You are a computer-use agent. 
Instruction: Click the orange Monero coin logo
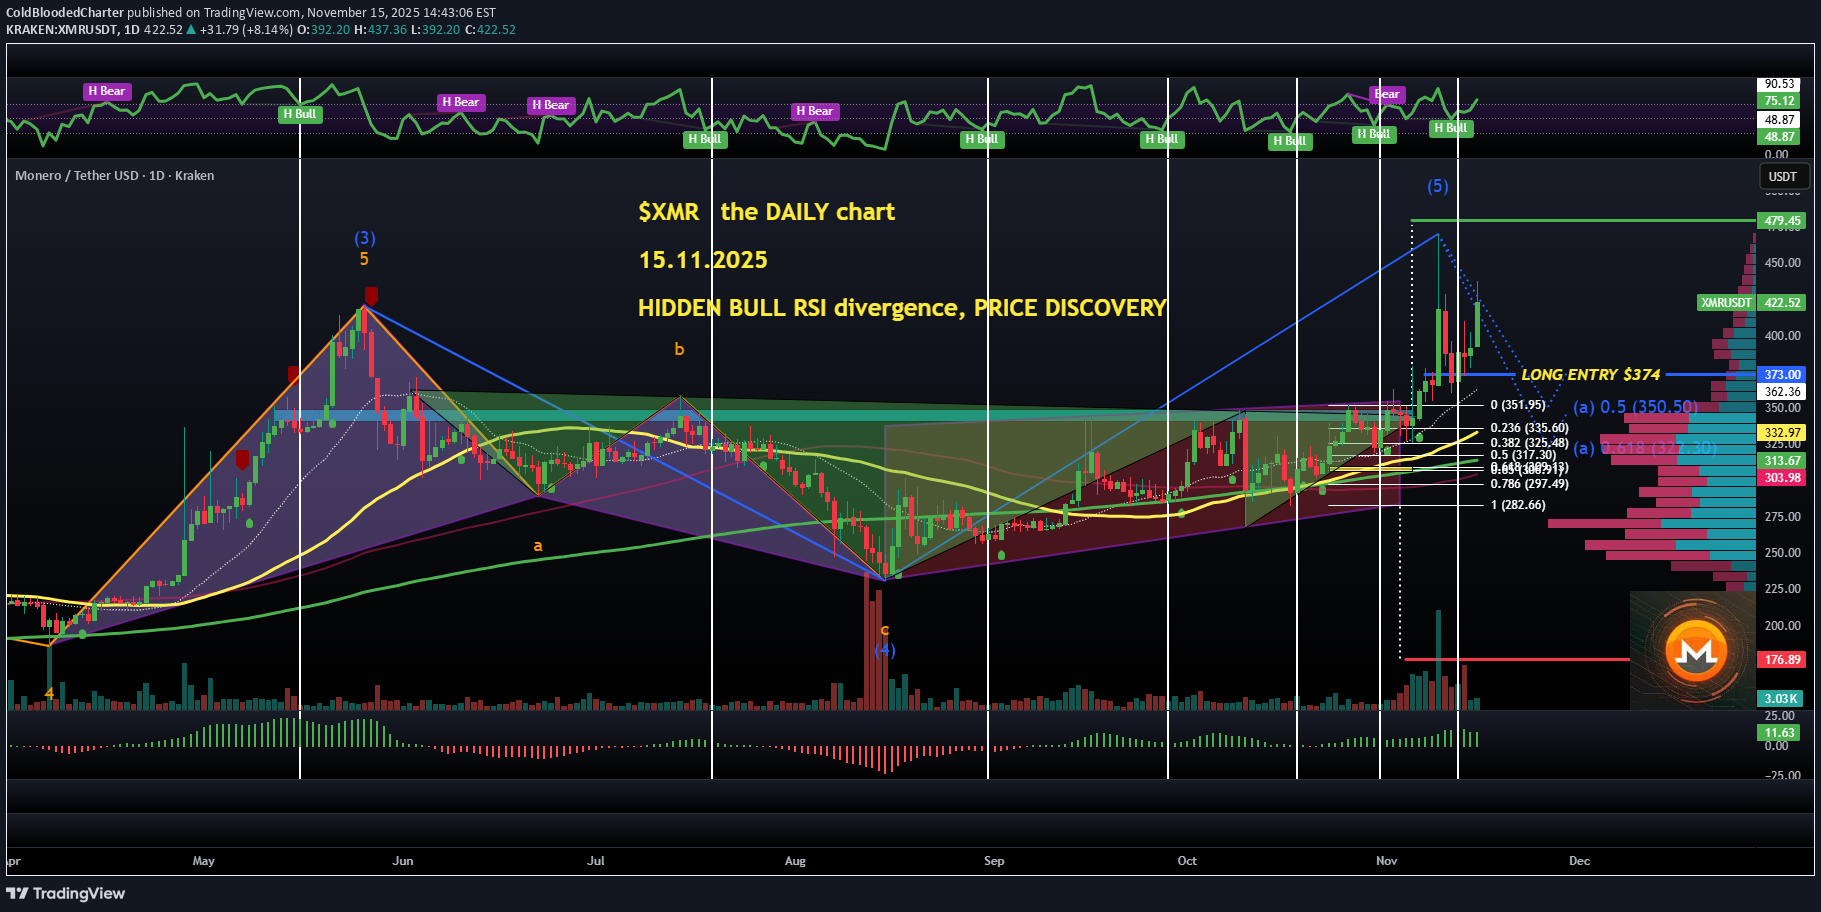[1696, 651]
